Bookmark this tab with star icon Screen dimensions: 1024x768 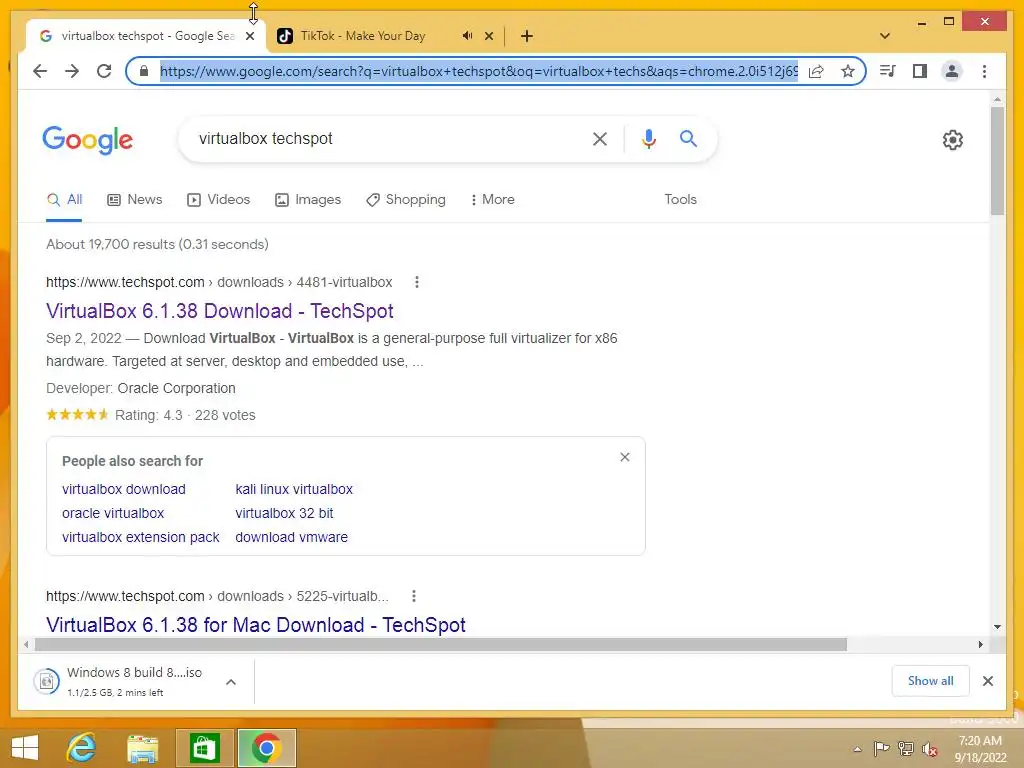(x=848, y=71)
